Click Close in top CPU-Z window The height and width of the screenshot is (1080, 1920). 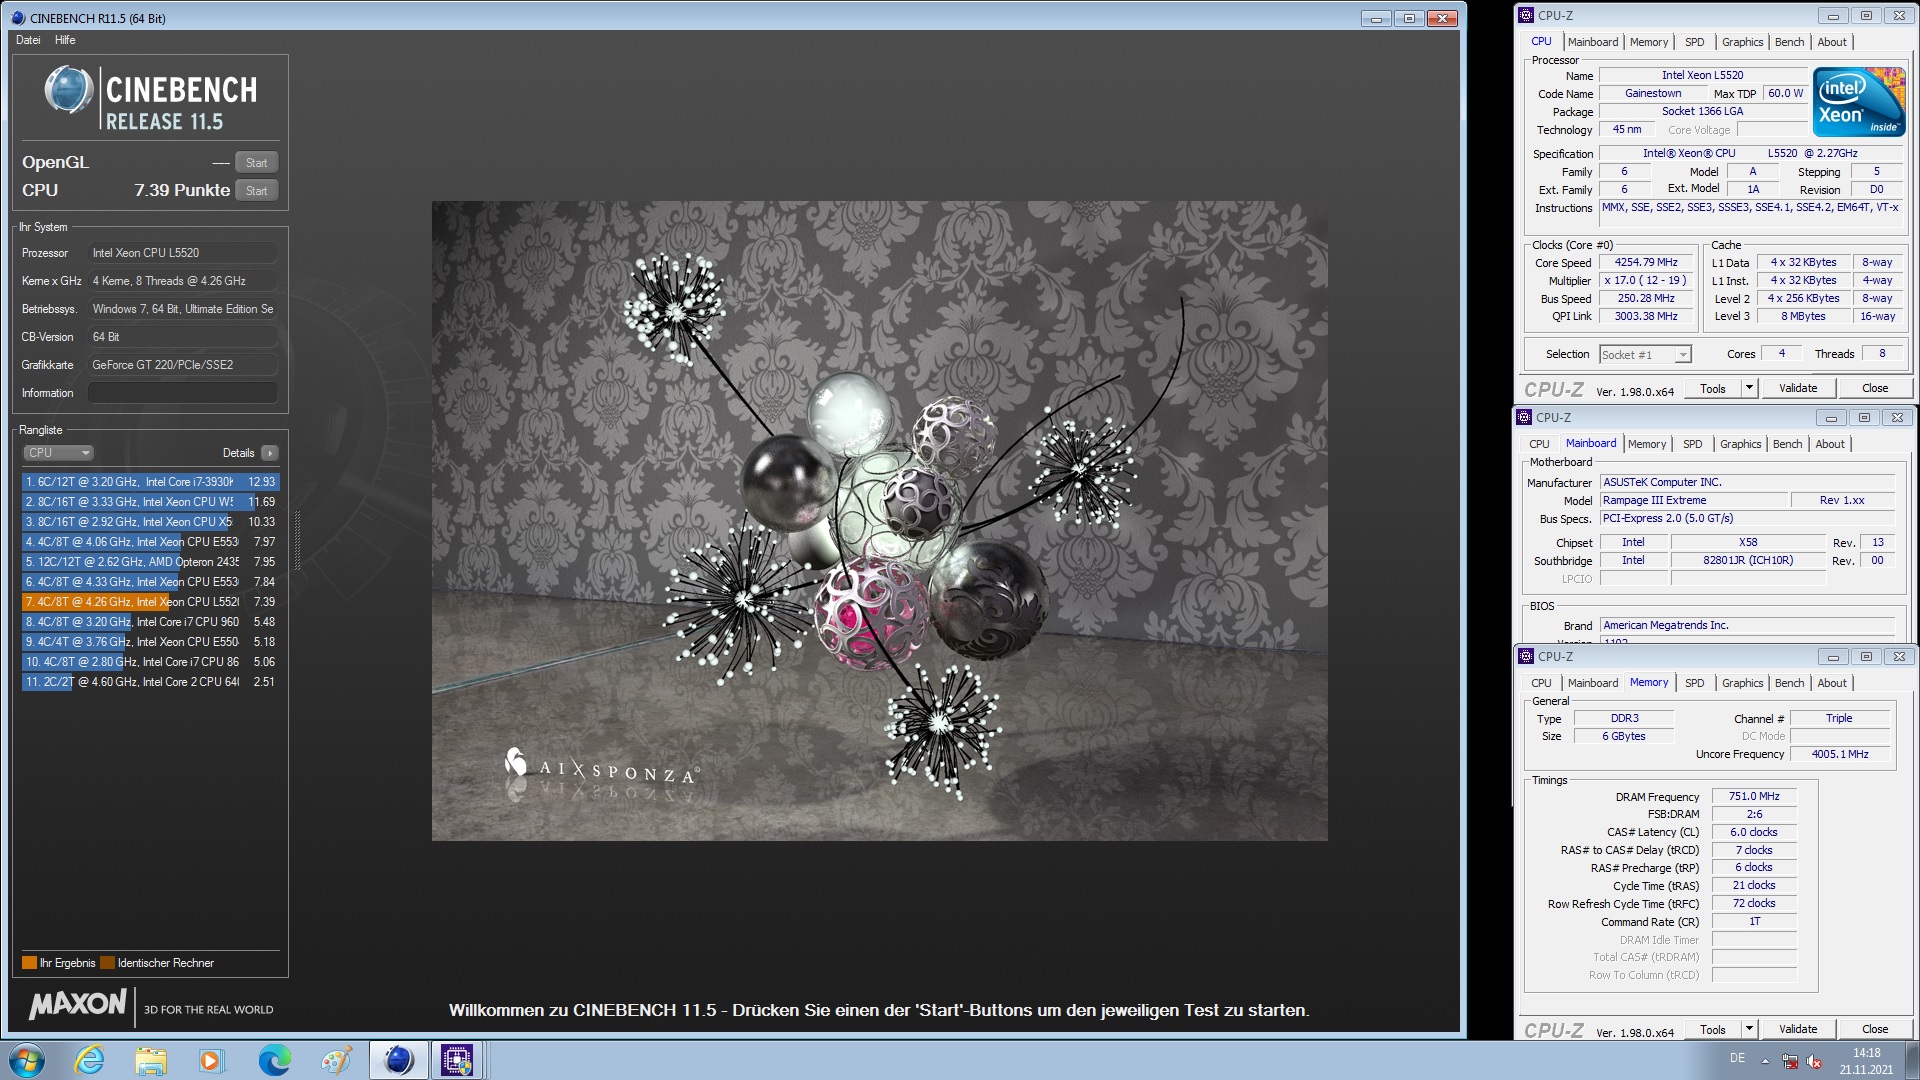(1875, 389)
